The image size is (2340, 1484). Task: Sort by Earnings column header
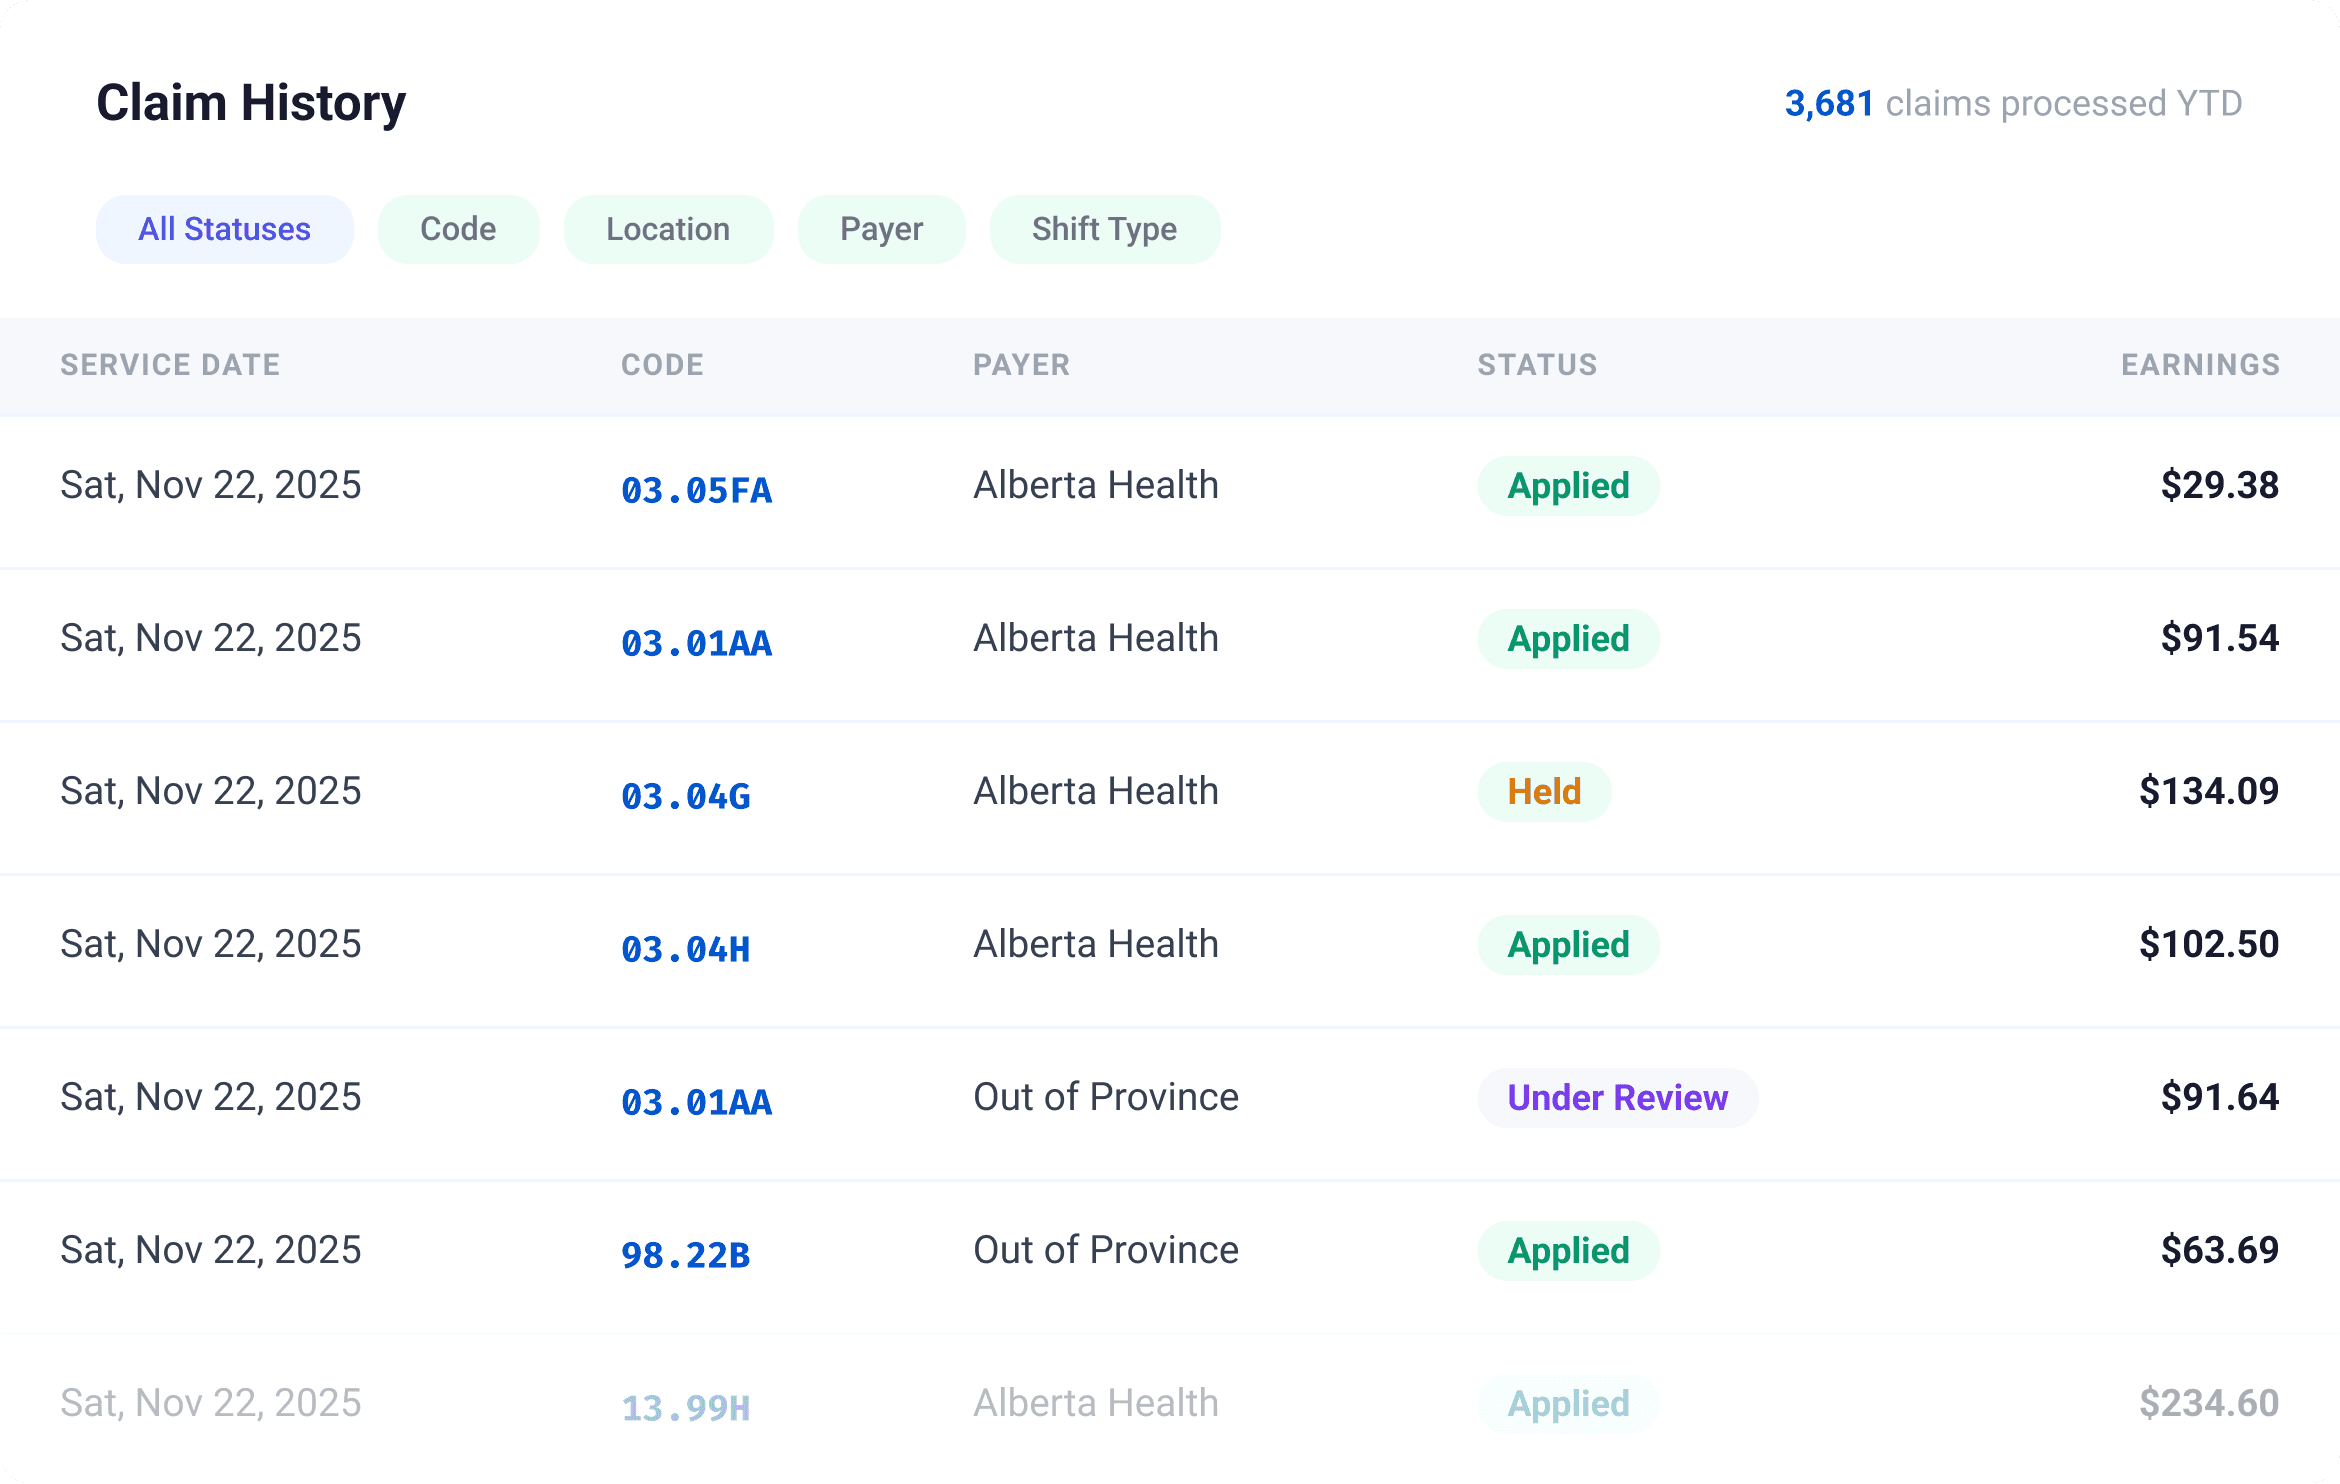[2200, 365]
